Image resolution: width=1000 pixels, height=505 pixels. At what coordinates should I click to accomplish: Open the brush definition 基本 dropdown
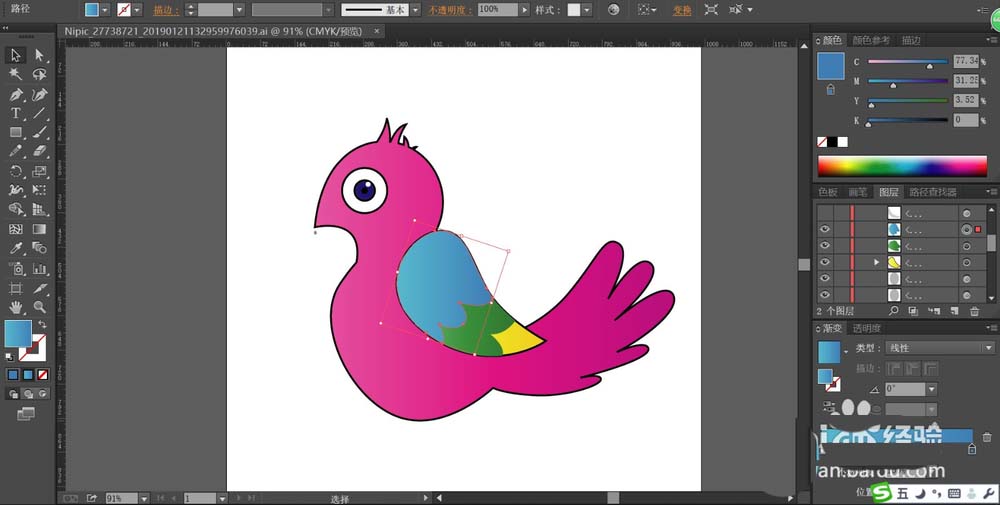pyautogui.click(x=415, y=10)
